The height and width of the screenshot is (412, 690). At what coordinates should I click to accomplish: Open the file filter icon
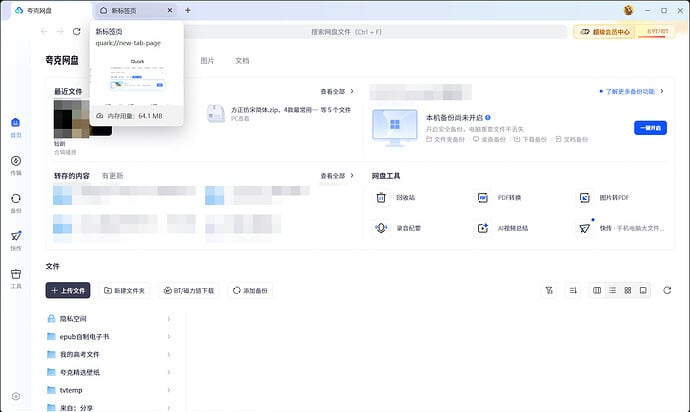[x=549, y=291]
